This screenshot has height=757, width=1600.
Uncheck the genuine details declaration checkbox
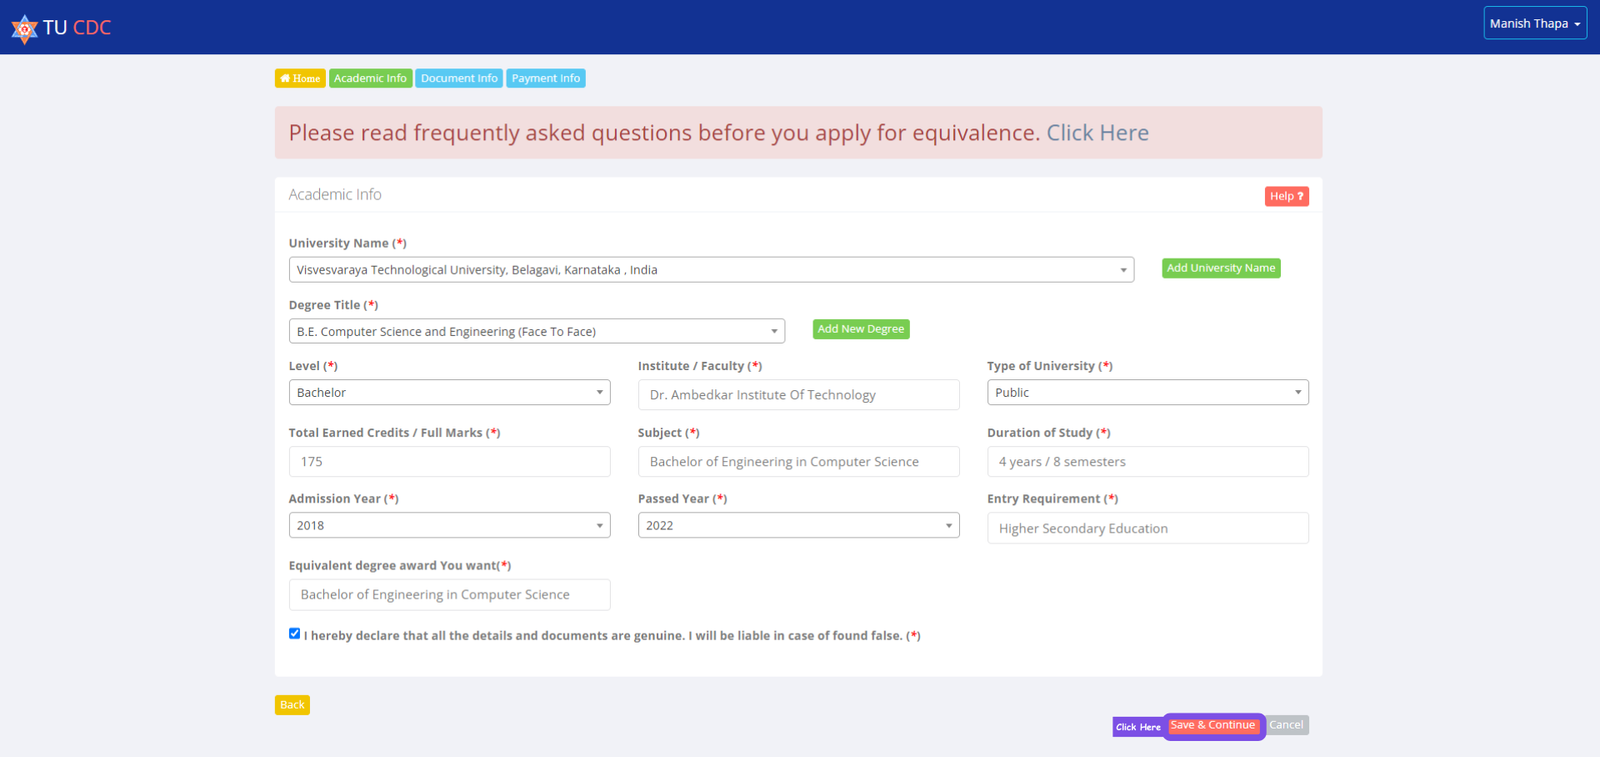coord(294,633)
